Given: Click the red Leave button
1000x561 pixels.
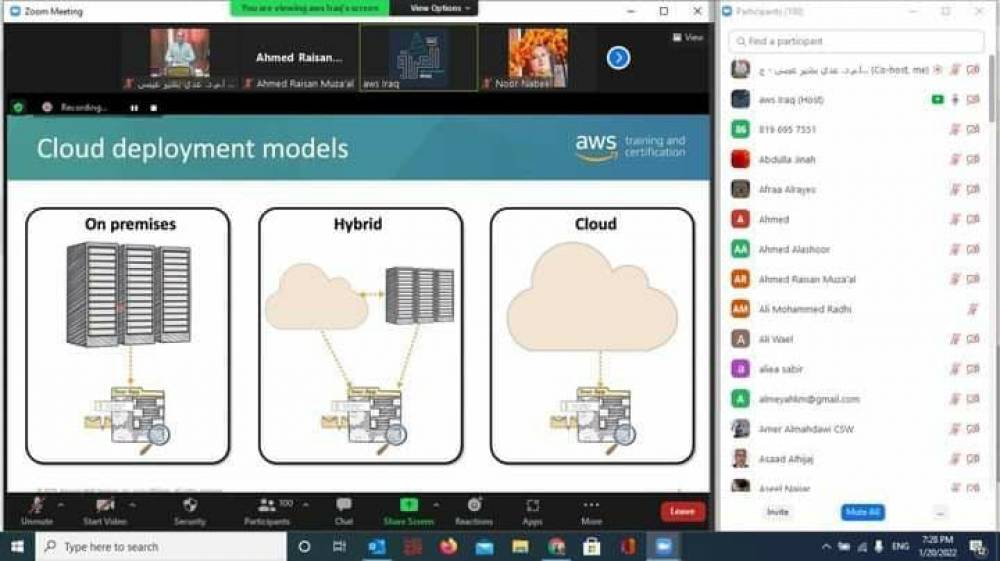Looking at the screenshot, I should click(682, 511).
